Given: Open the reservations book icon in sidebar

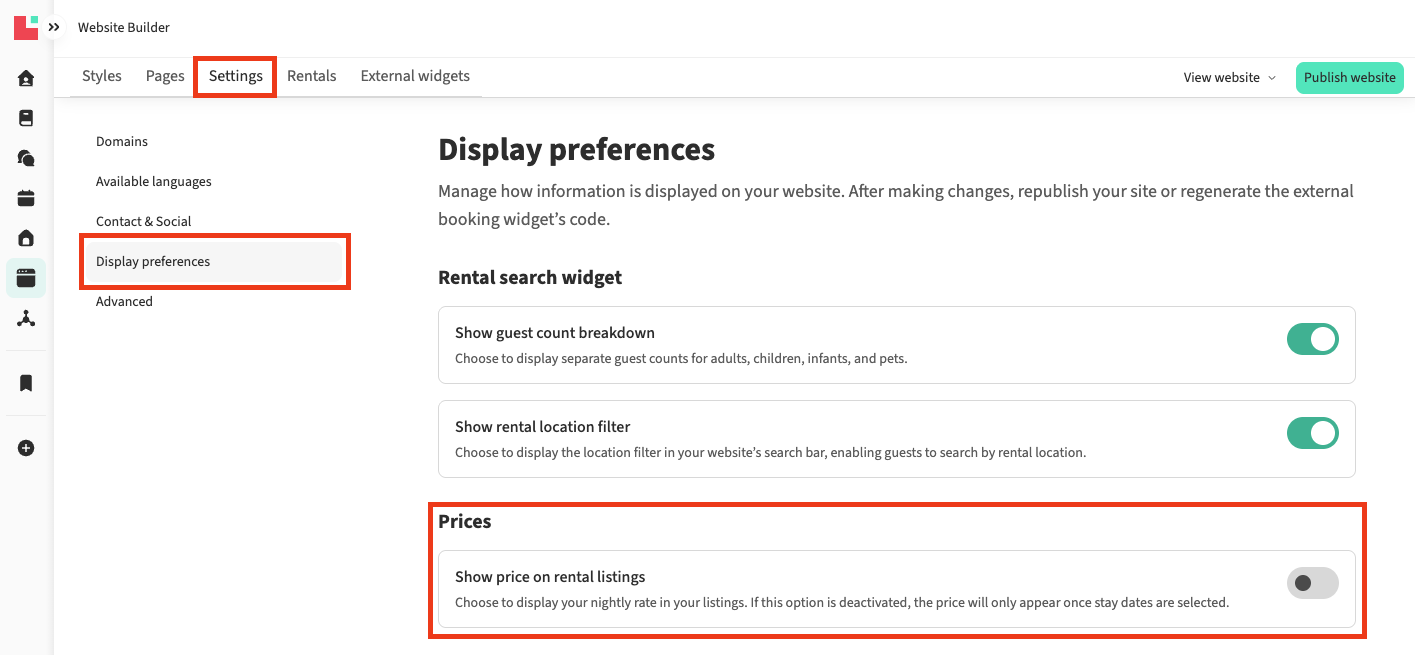Looking at the screenshot, I should (x=26, y=118).
